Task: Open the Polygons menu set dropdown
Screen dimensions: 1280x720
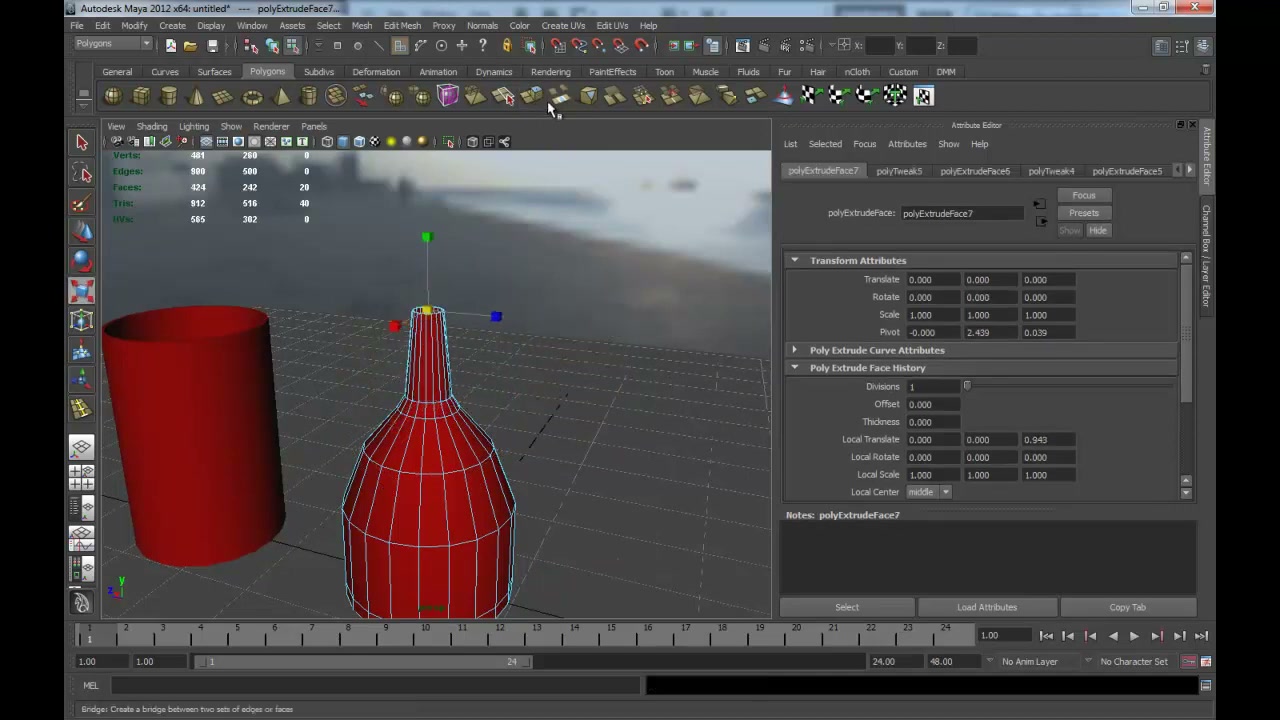Action: [x=113, y=44]
